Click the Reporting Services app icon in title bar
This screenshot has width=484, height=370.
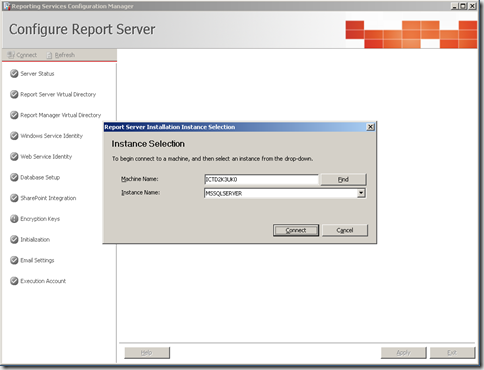coord(7,6)
